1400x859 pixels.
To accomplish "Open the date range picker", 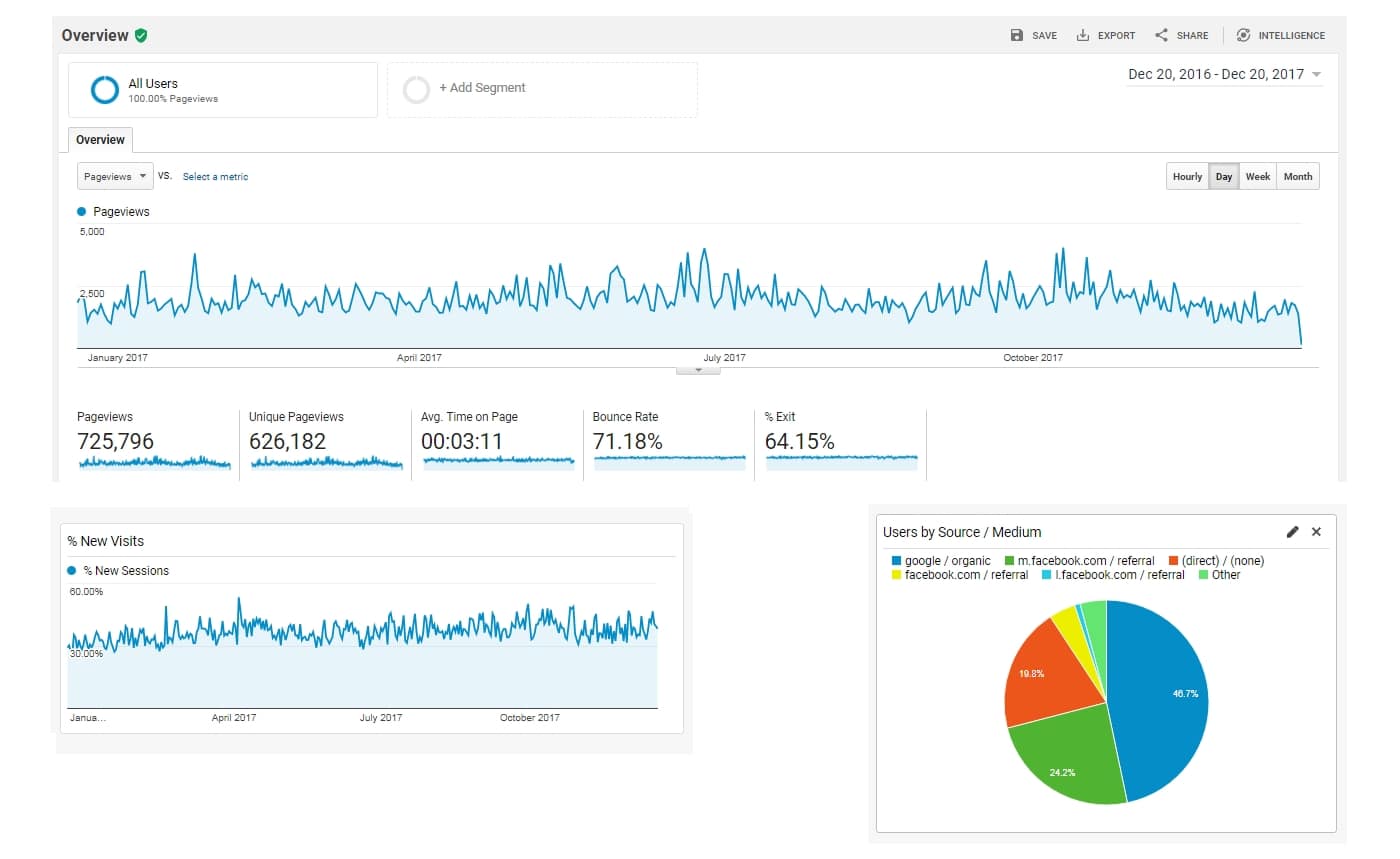I will [x=1224, y=75].
